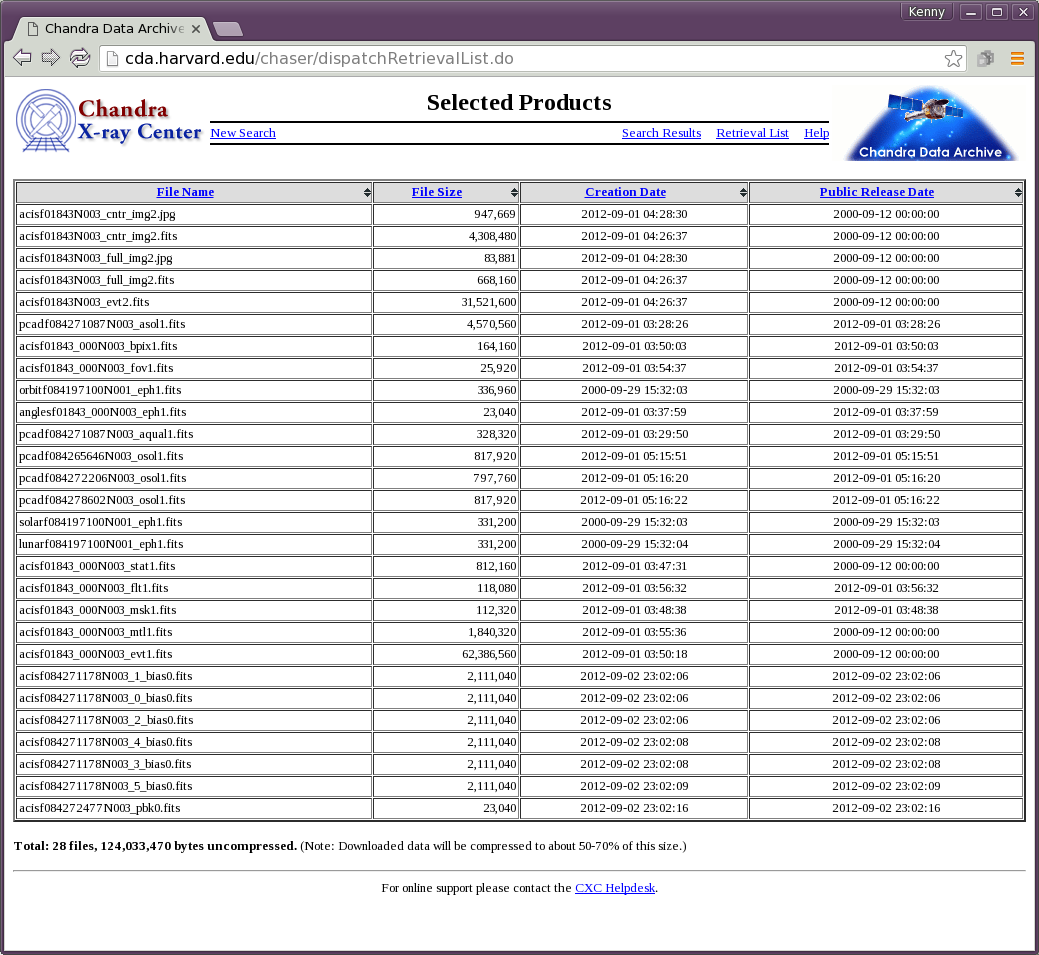Select acisf01843_000N003_stat1.fits file name
Image resolution: width=1039 pixels, height=955 pixels.
pos(97,565)
